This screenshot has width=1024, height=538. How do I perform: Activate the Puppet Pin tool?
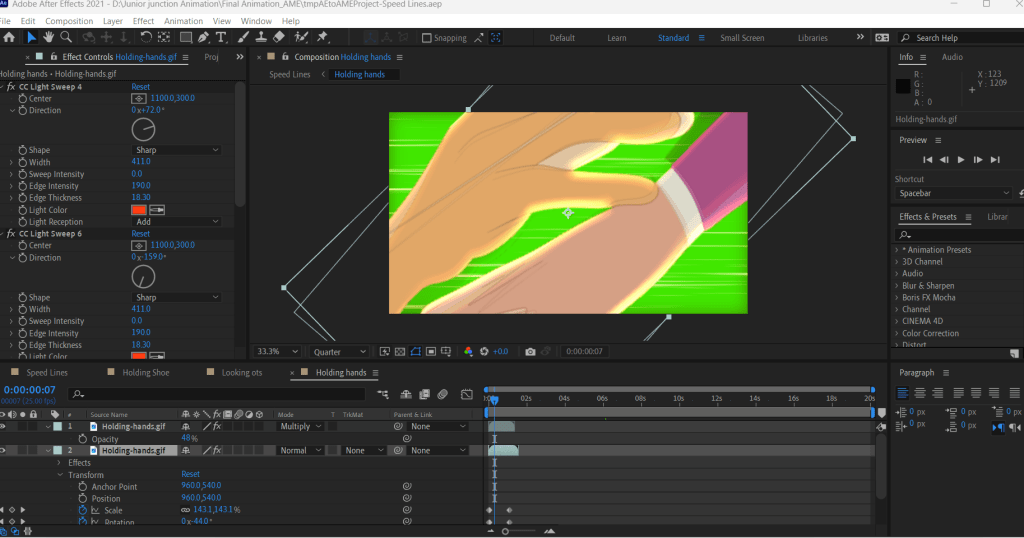322,38
